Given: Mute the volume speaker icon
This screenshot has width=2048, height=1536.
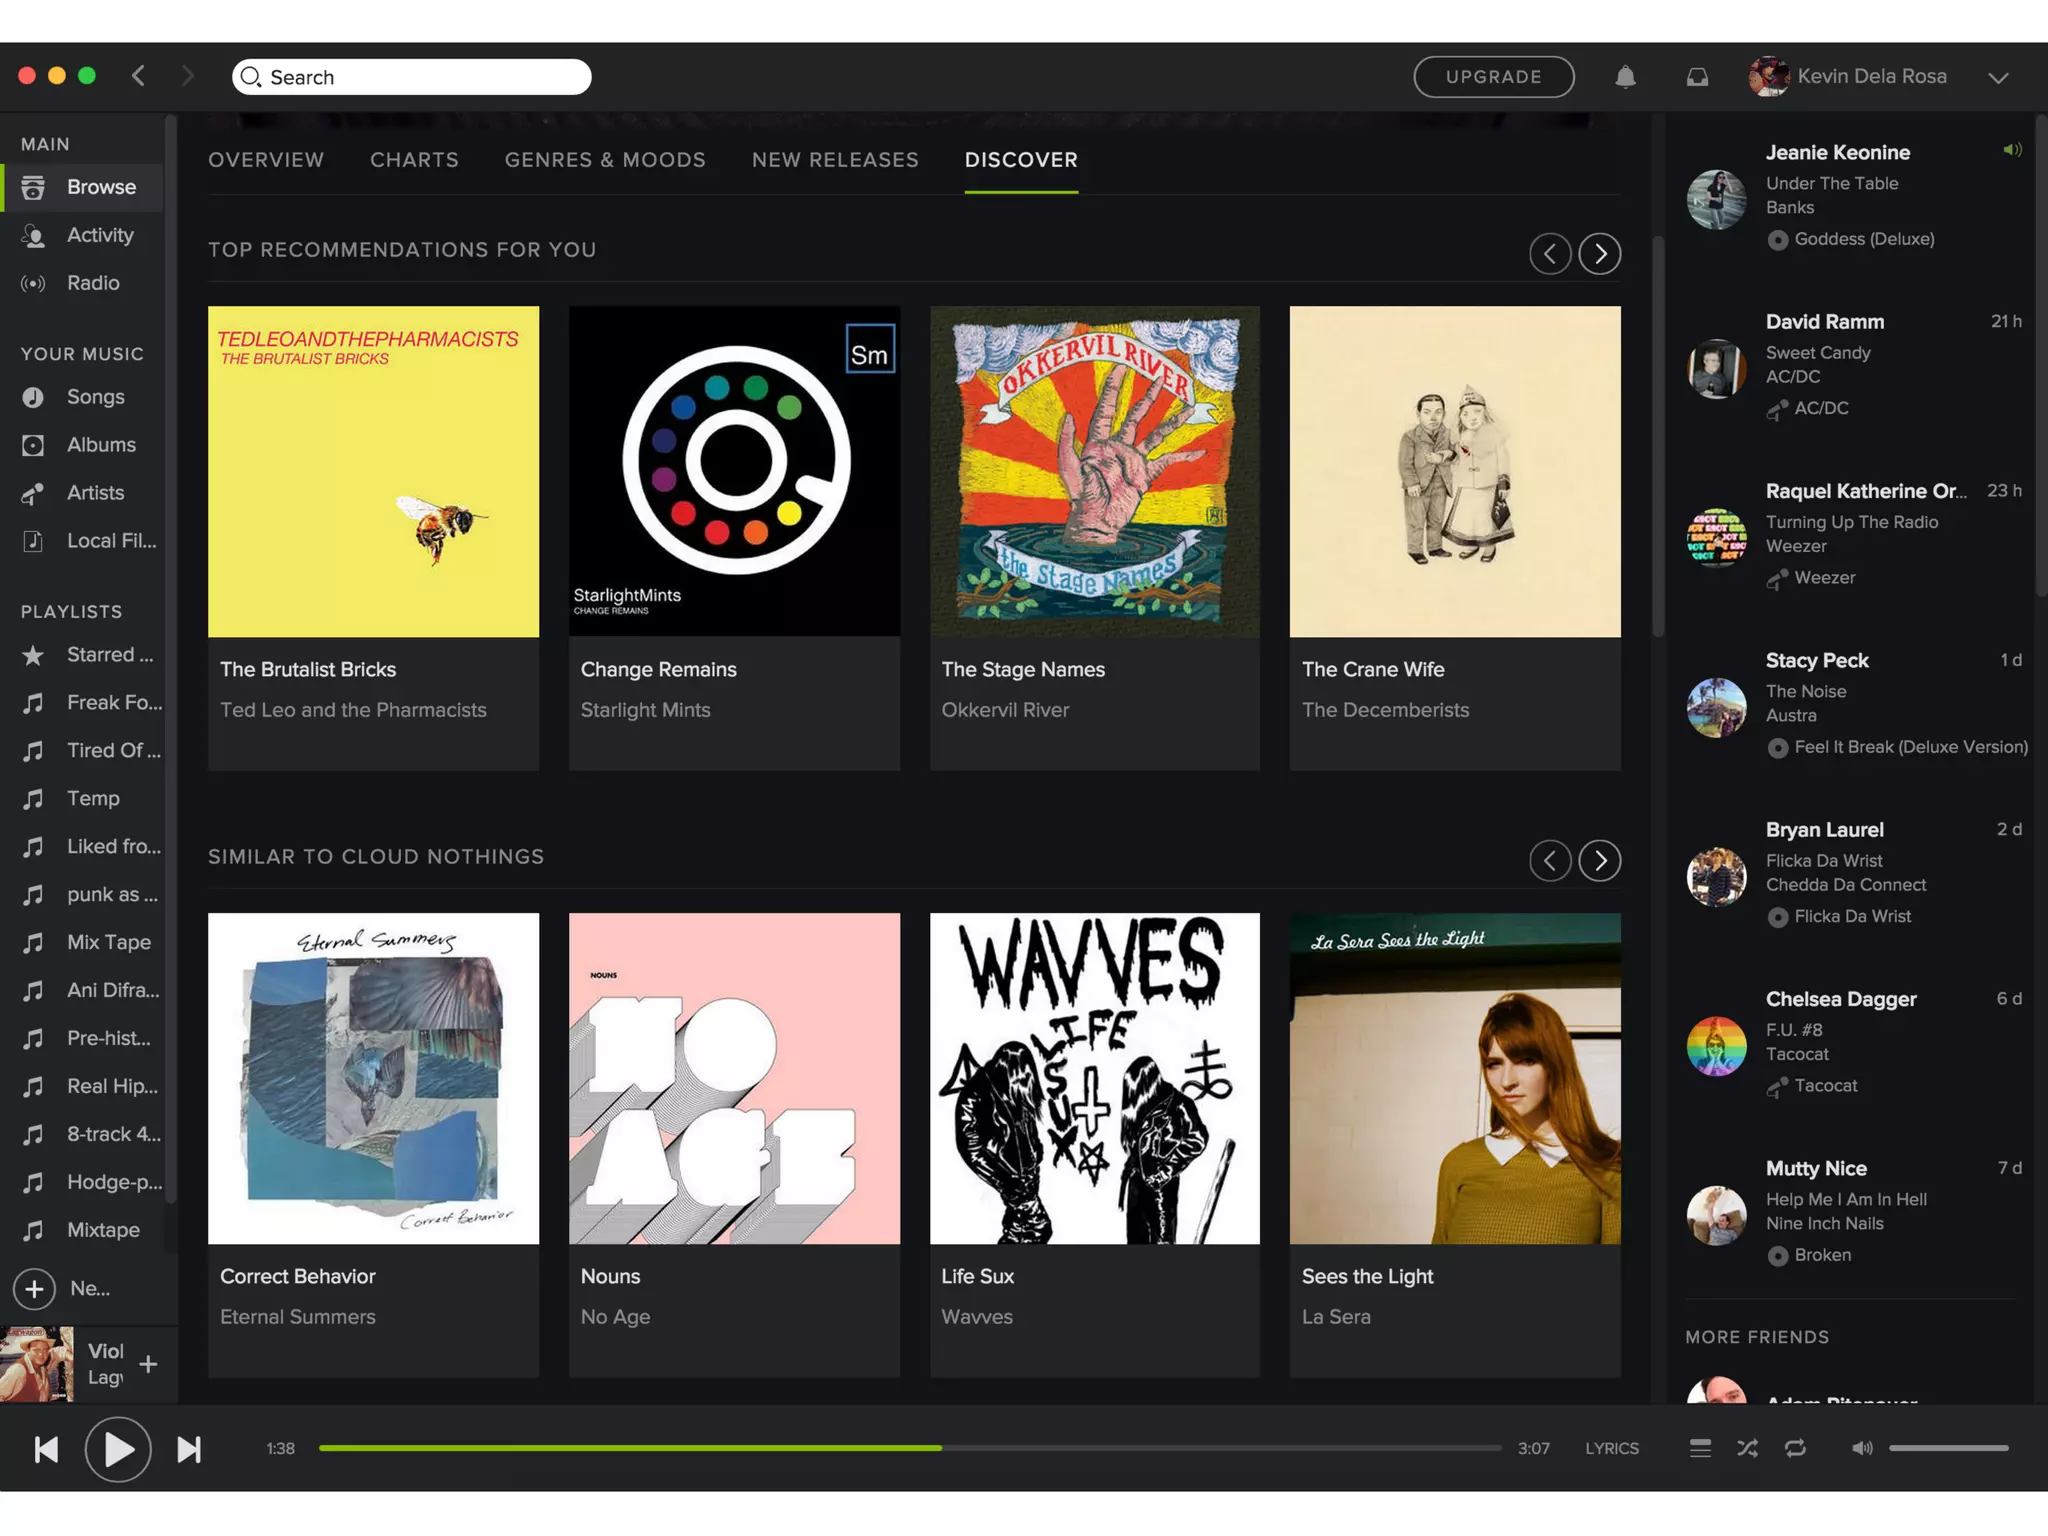Looking at the screenshot, I should [x=1861, y=1448].
